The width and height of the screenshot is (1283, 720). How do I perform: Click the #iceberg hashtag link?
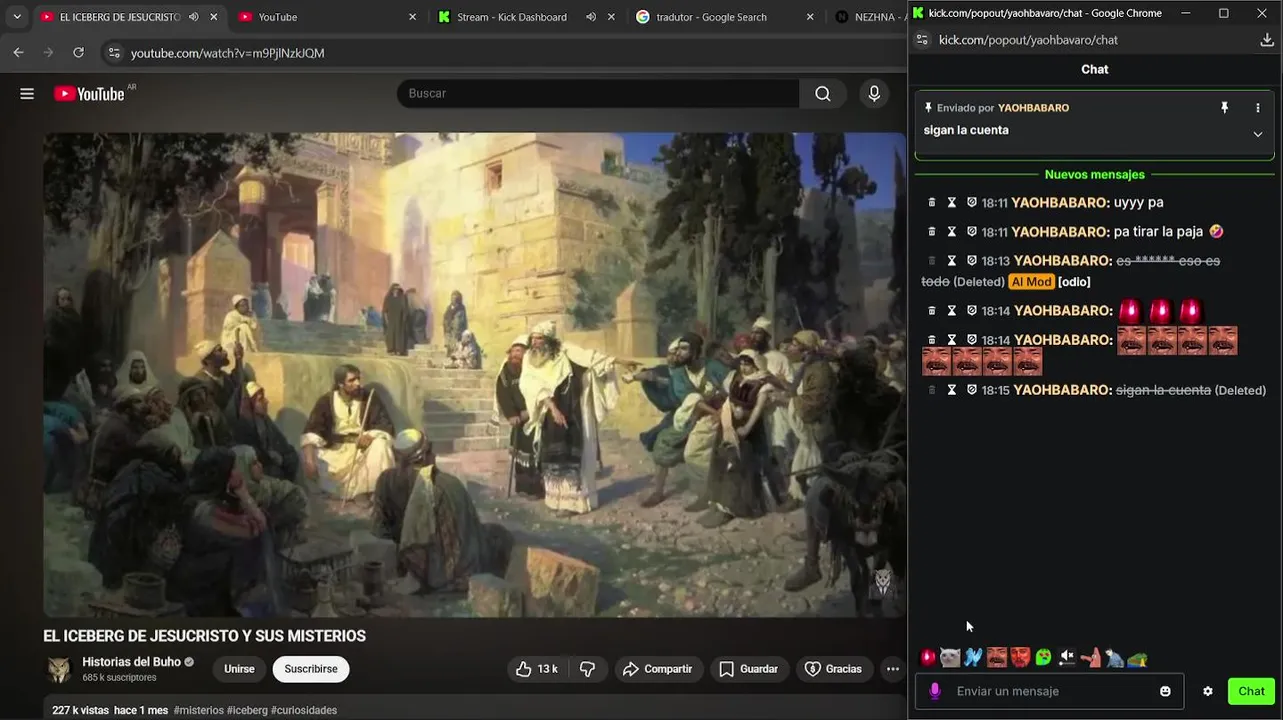pyautogui.click(x=247, y=710)
